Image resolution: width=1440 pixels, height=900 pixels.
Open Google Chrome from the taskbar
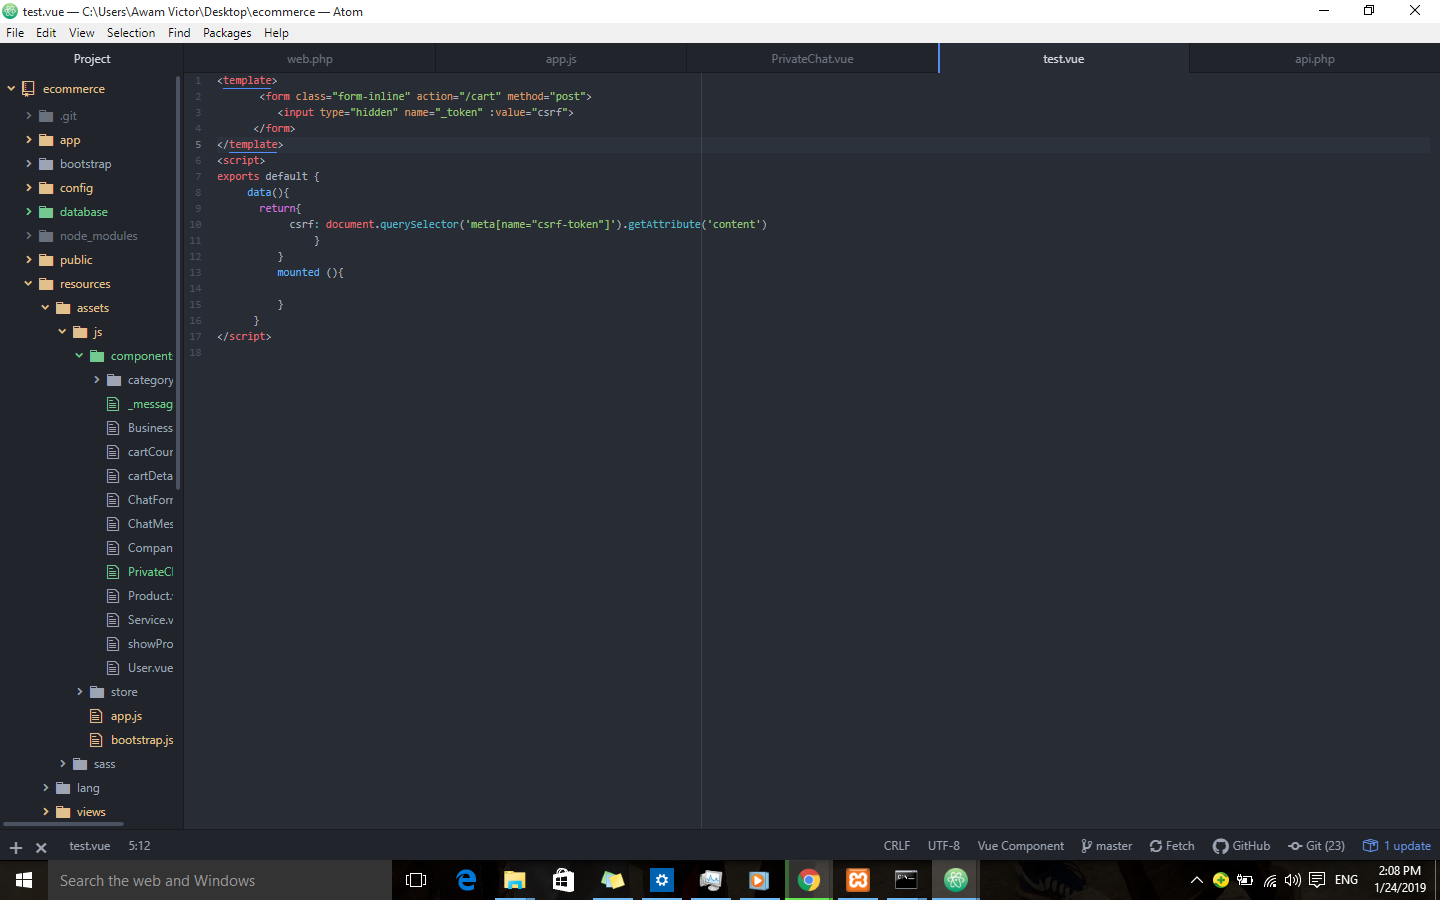click(809, 880)
